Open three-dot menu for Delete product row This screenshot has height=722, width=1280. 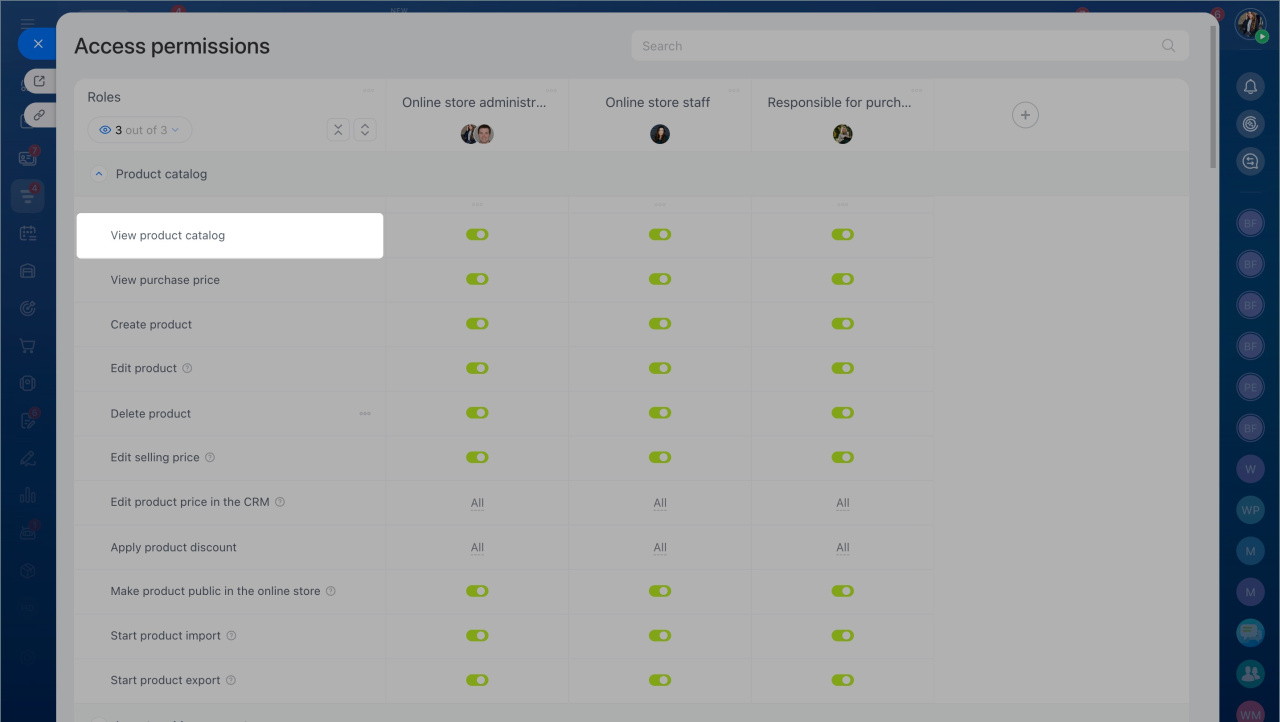tap(365, 413)
